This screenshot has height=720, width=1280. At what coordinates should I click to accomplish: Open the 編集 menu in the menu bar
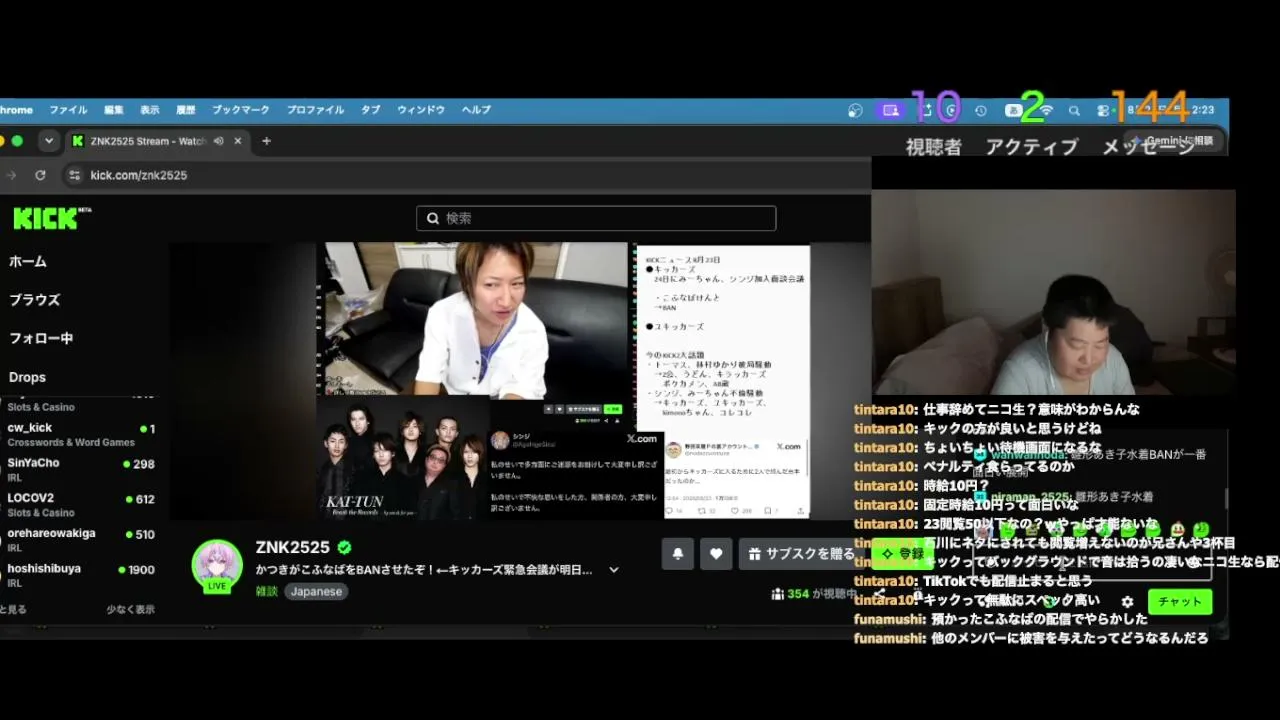coord(114,110)
